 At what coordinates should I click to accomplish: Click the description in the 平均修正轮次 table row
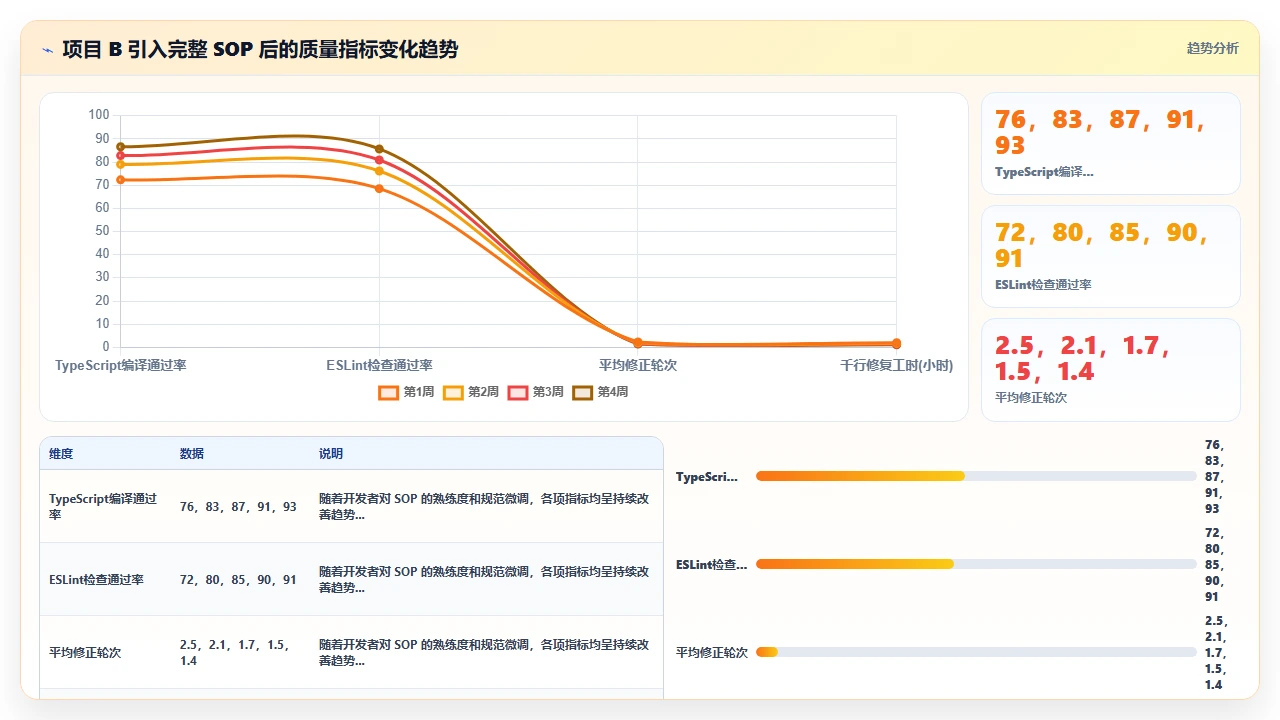pos(484,653)
